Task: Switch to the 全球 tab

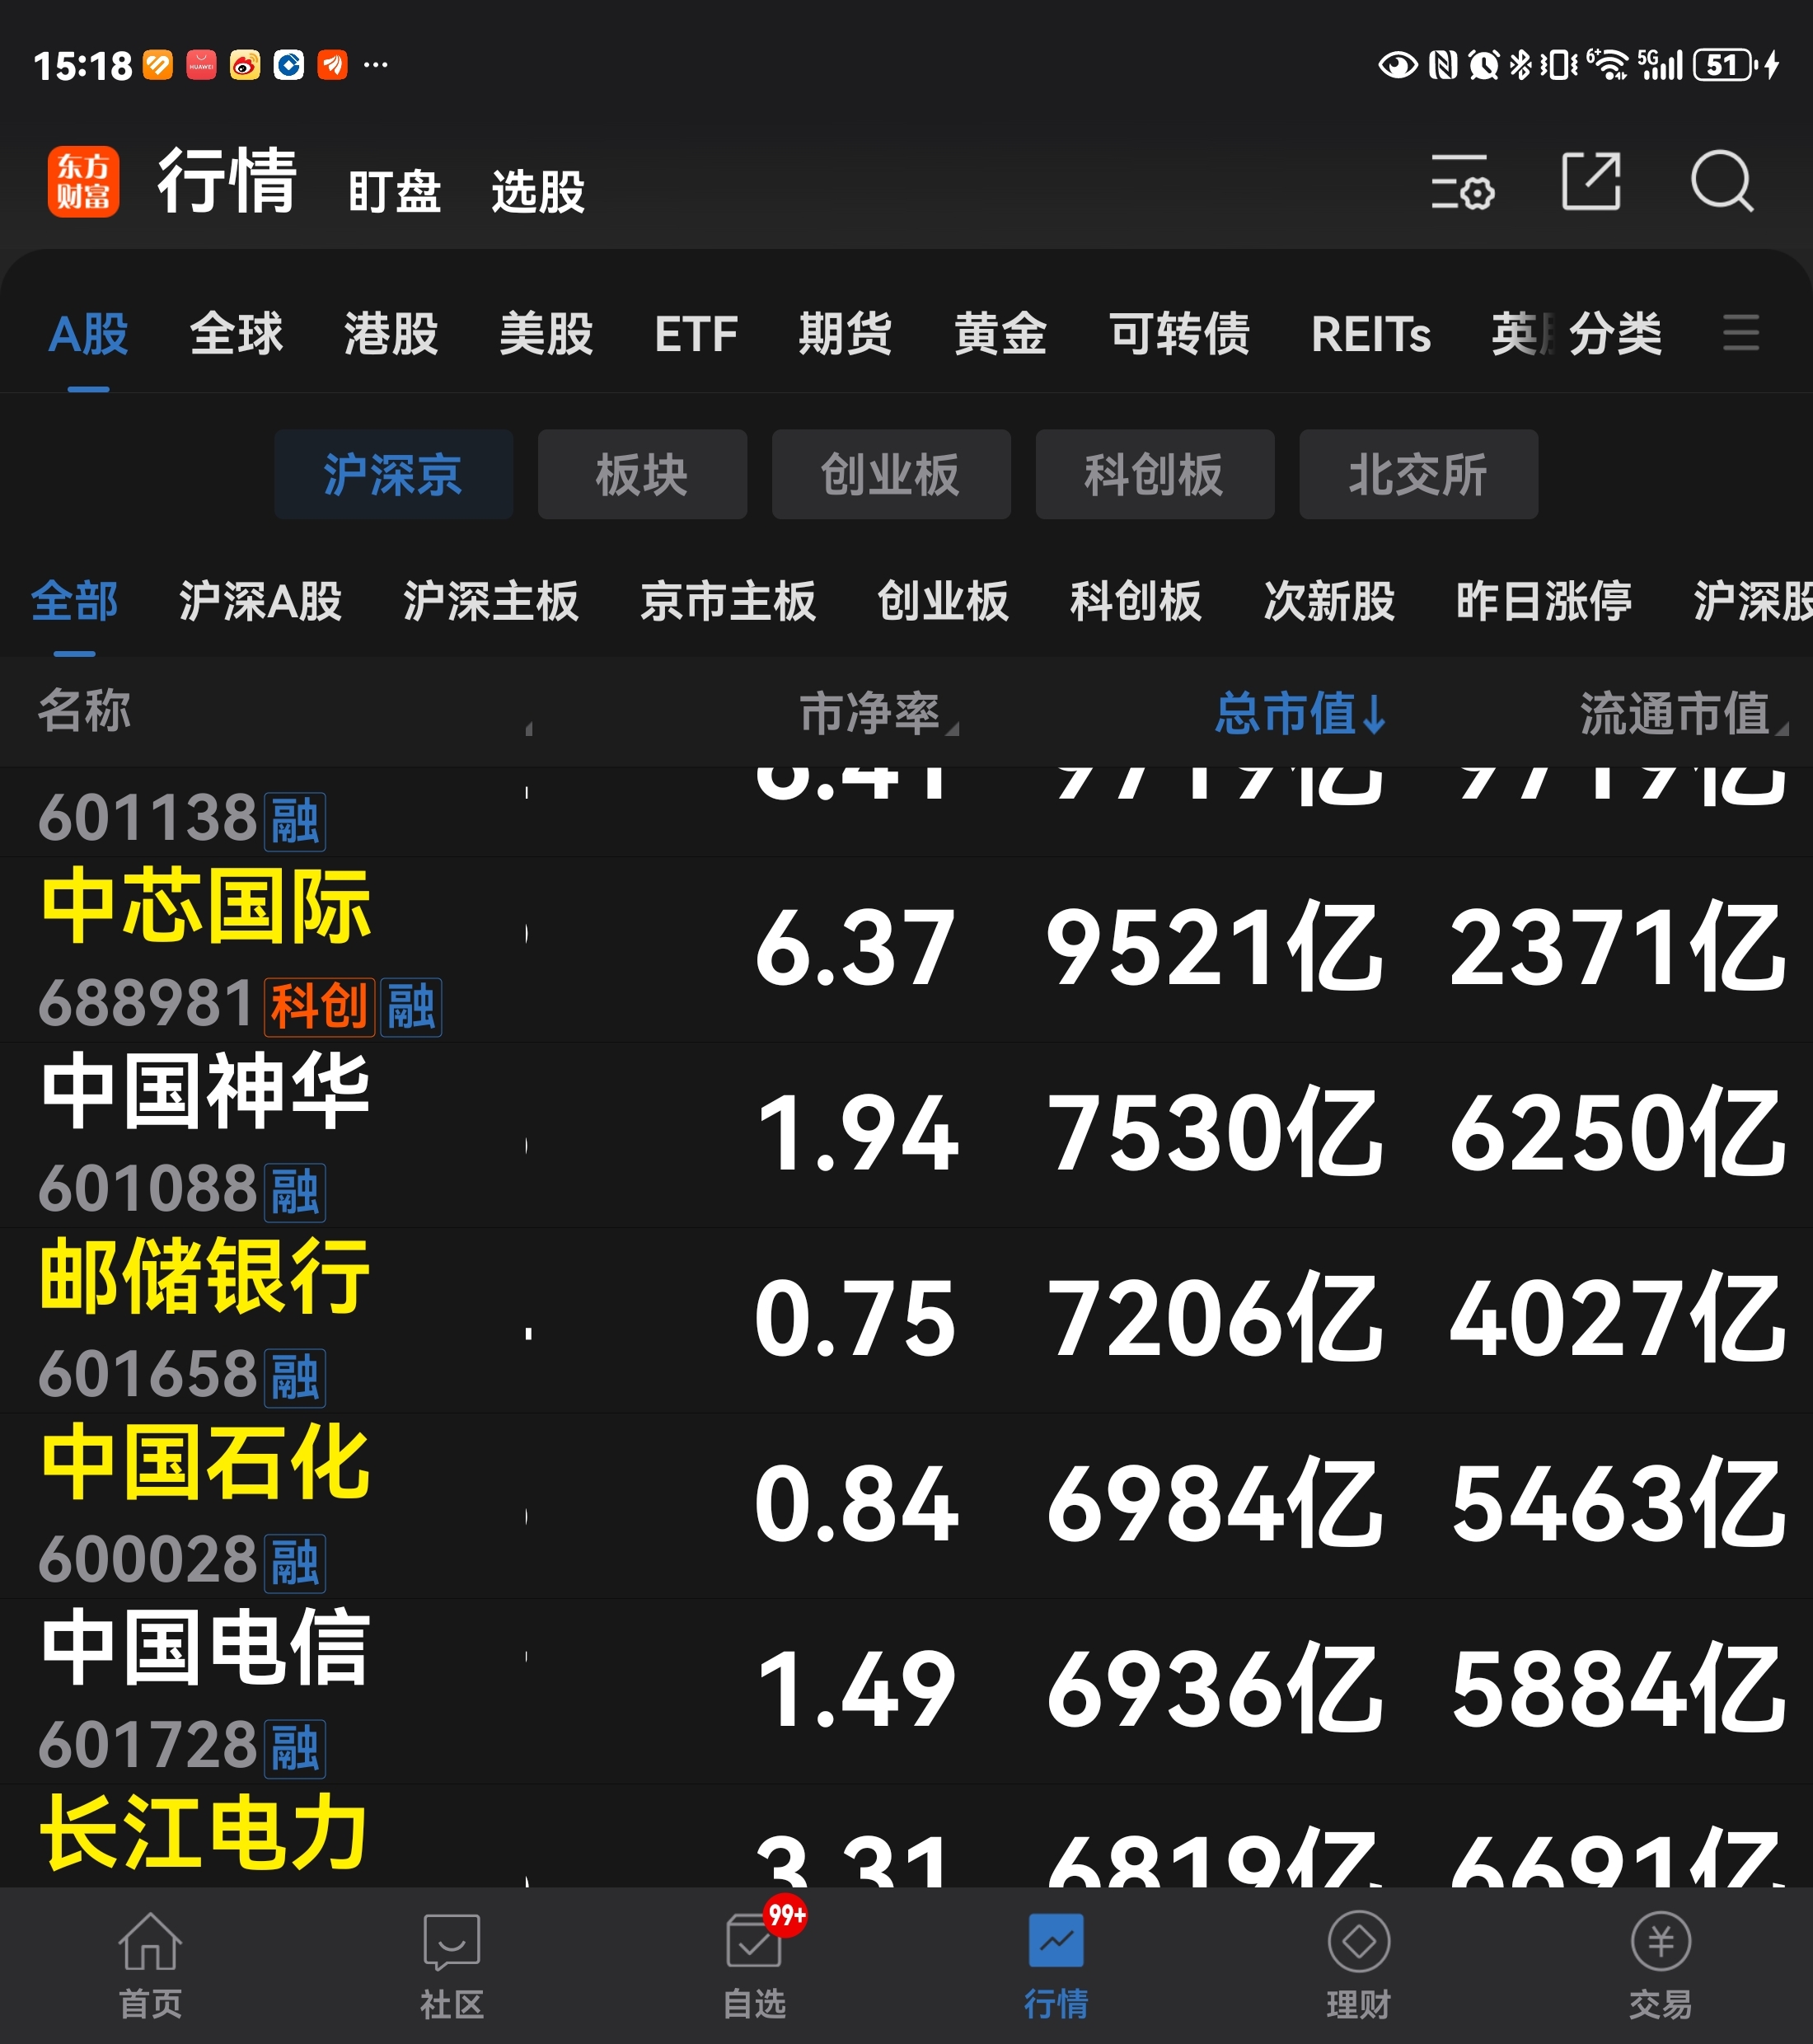Action: click(236, 334)
